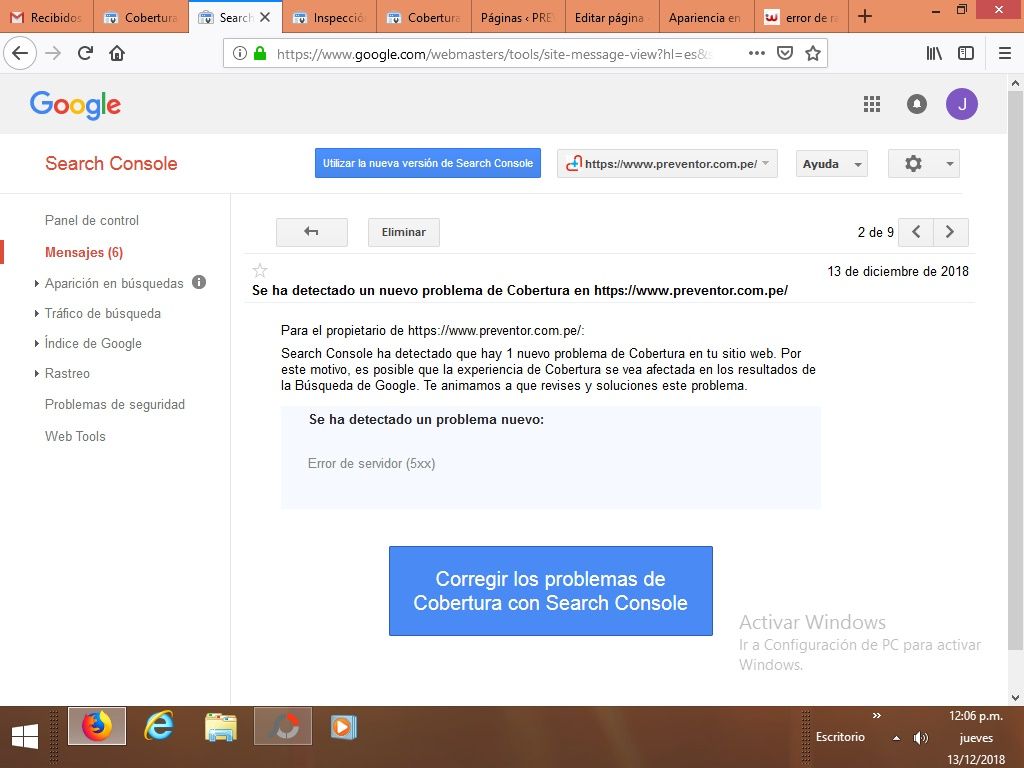Open Web Tools
The width and height of the screenshot is (1024, 768).
[x=75, y=436]
